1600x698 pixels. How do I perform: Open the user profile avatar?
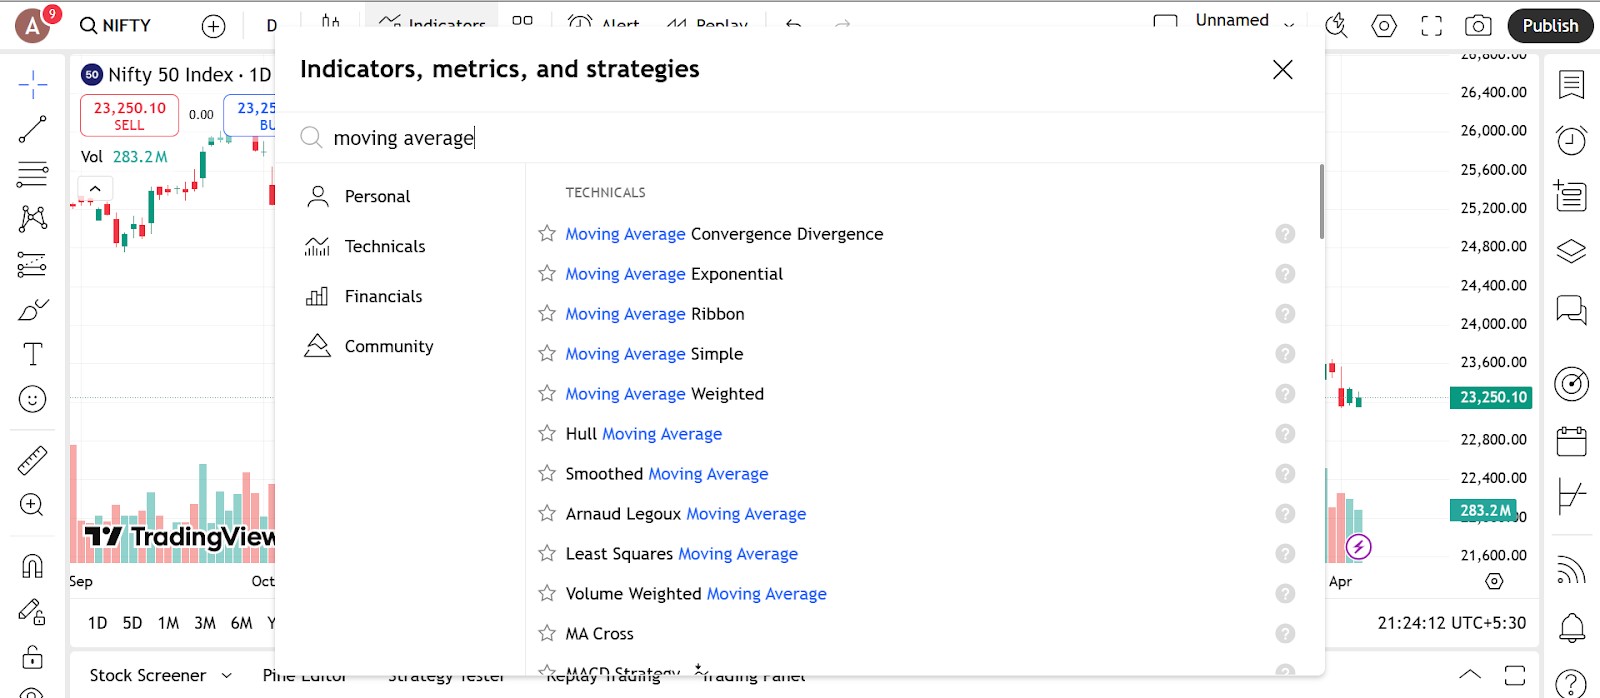(x=33, y=26)
